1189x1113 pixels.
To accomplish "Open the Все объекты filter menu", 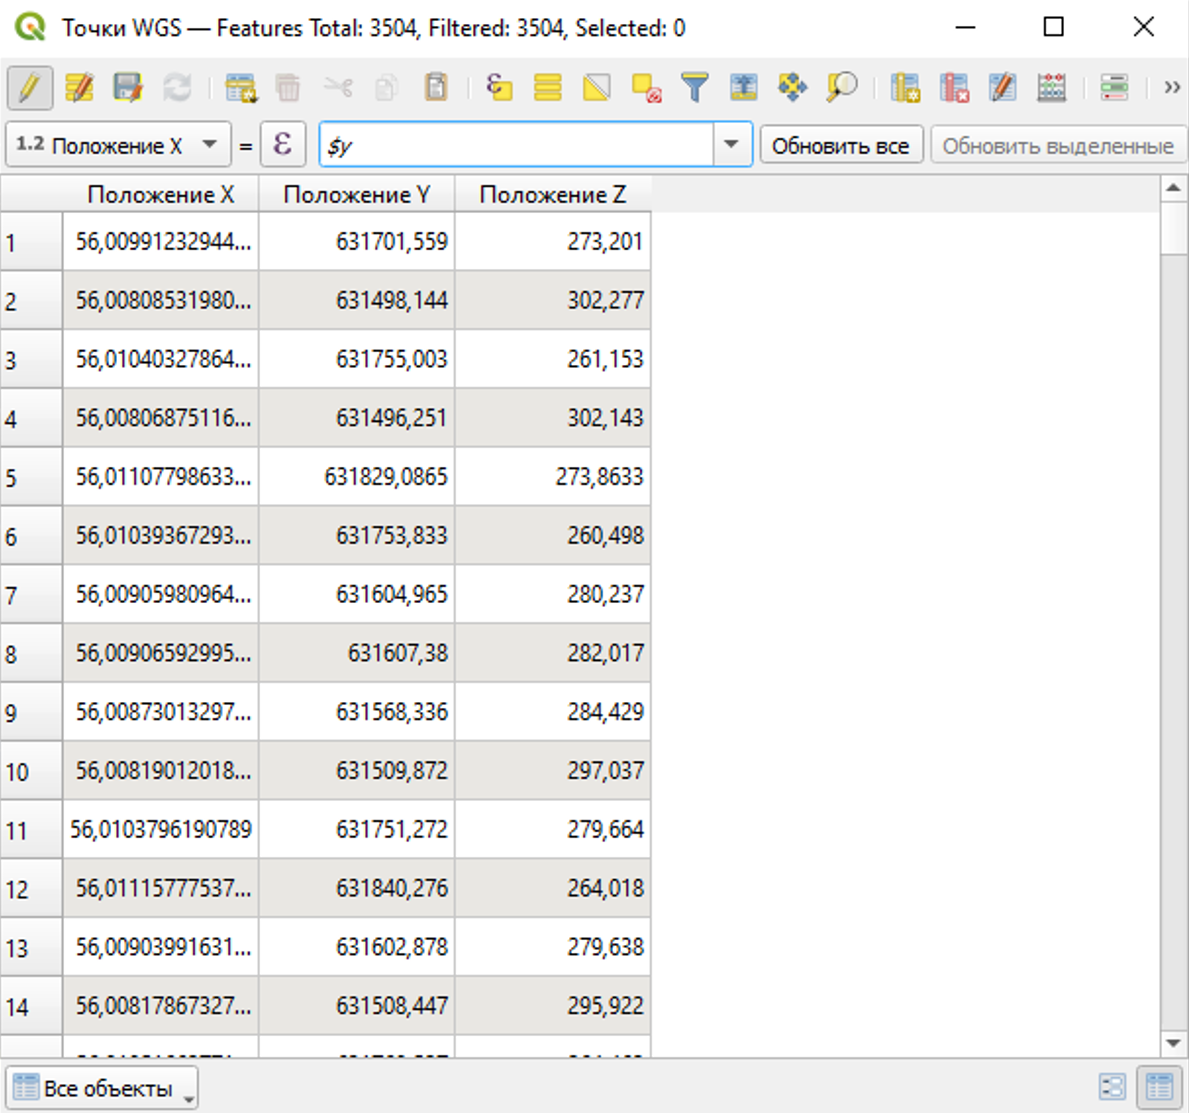I will [x=101, y=1088].
